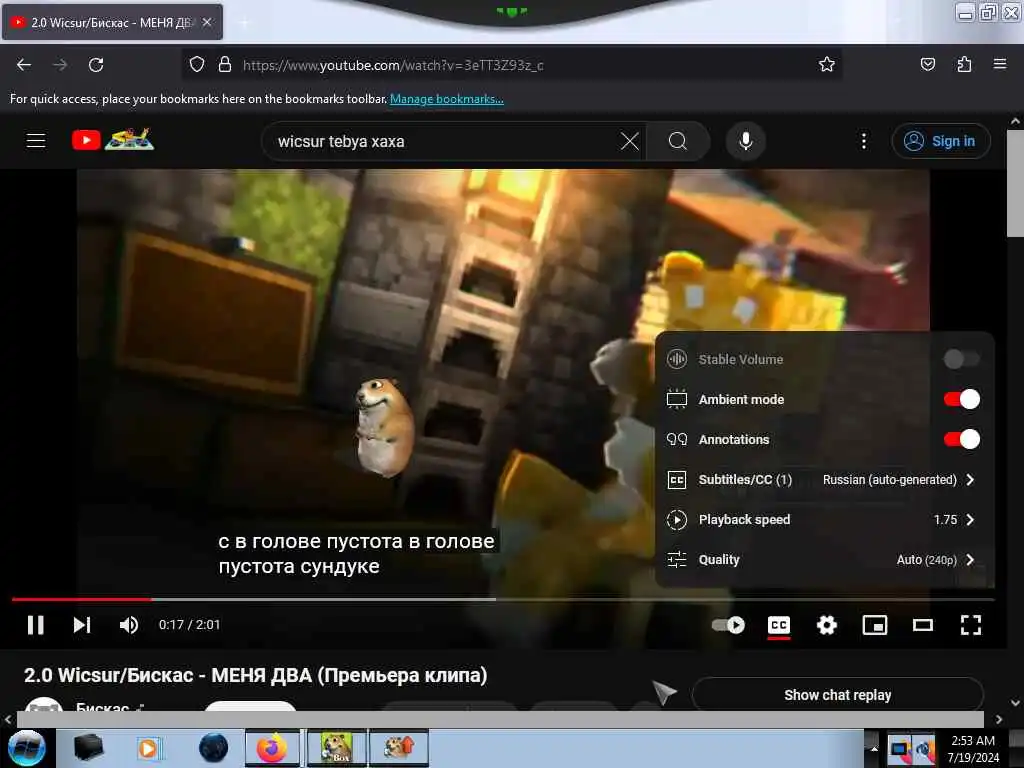
Task: Close the YouTube browser tab
Action: (207, 22)
